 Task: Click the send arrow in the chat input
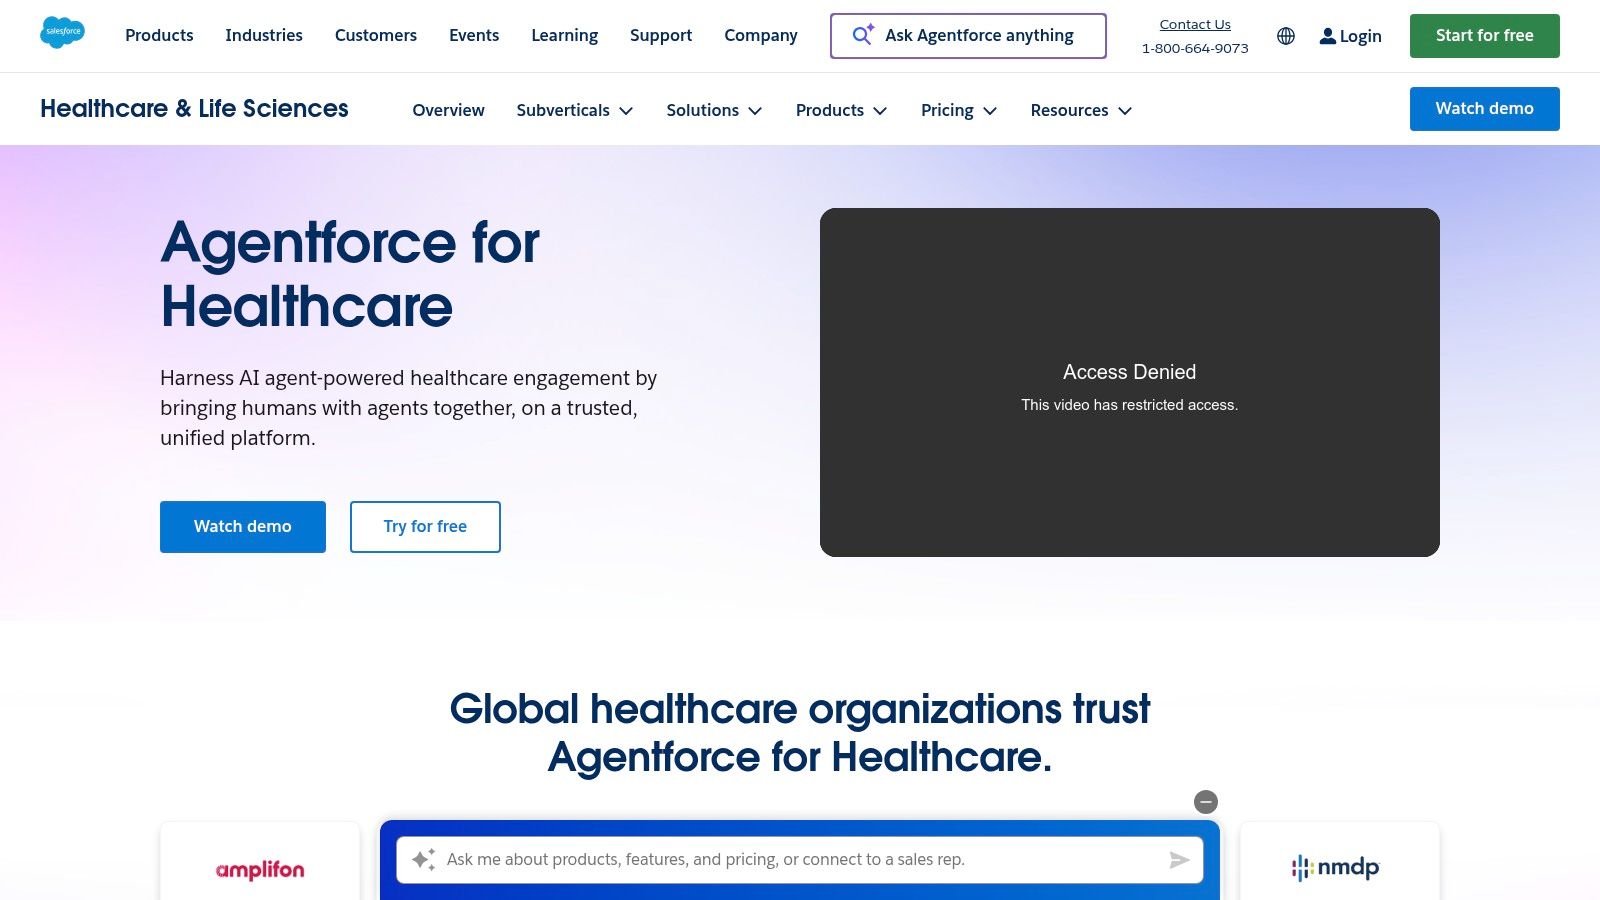[x=1180, y=859]
